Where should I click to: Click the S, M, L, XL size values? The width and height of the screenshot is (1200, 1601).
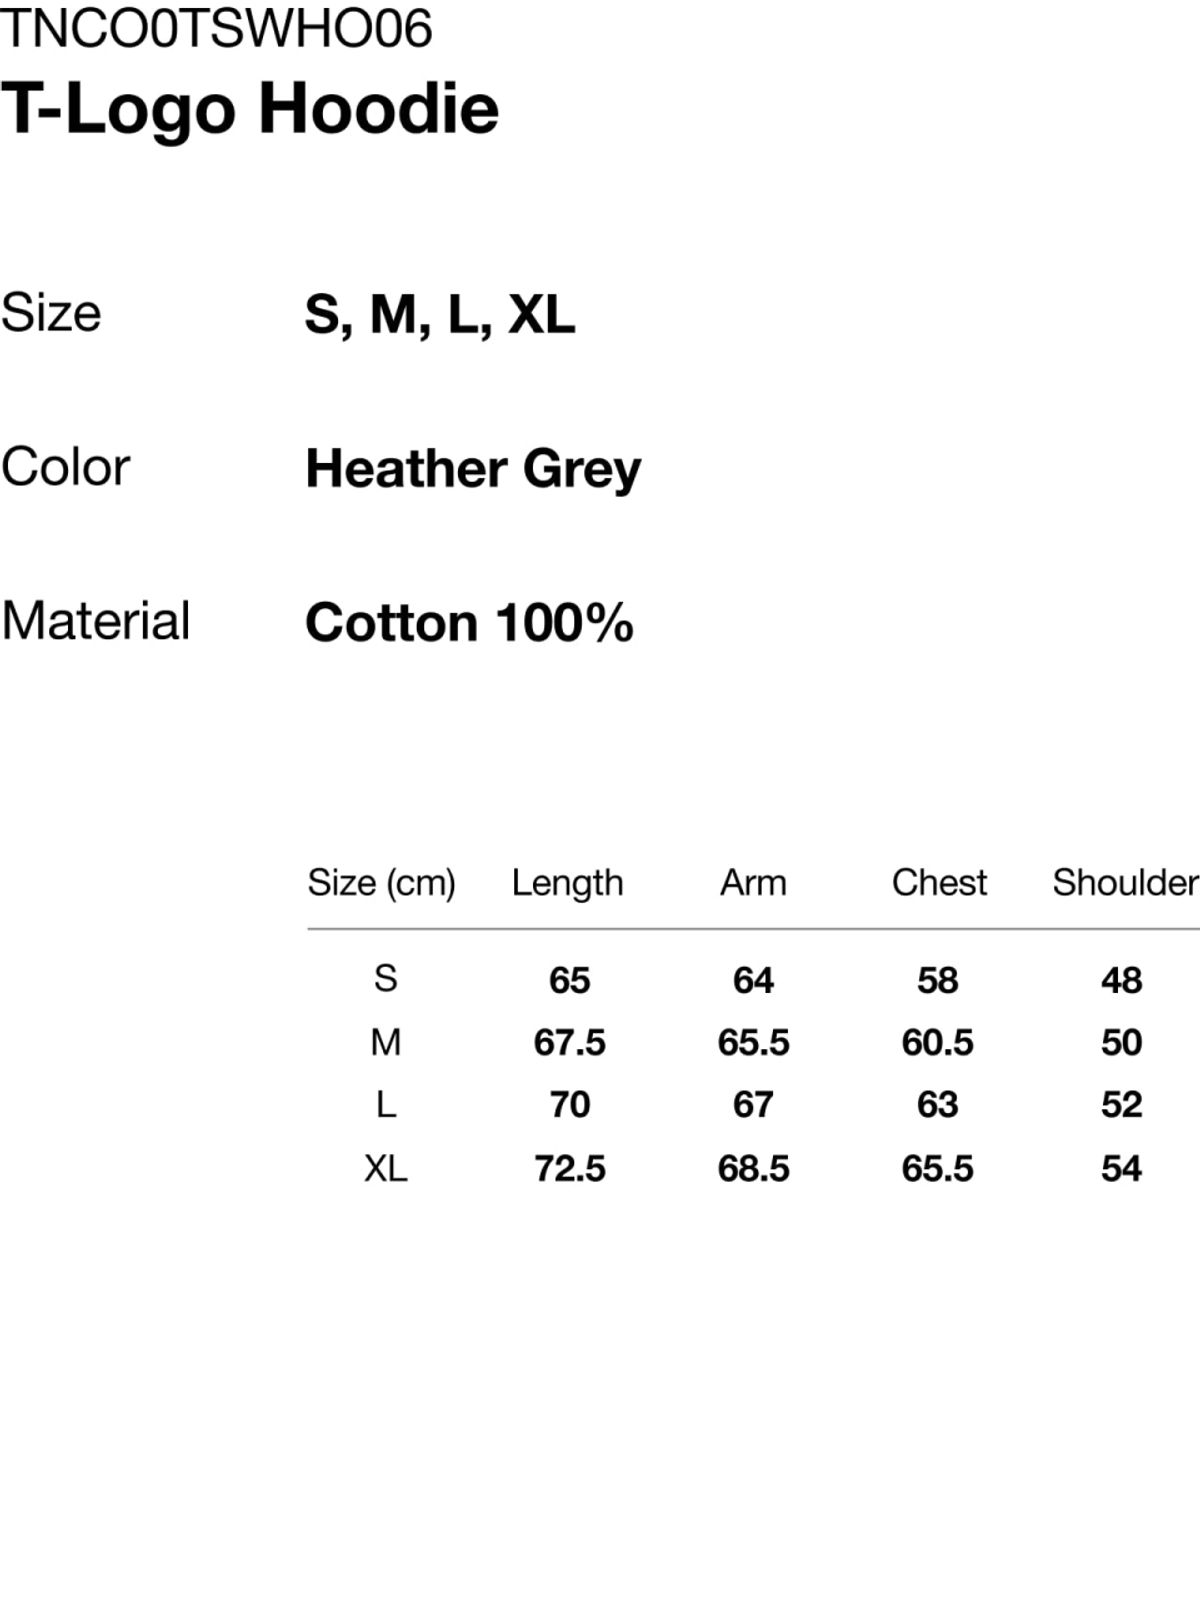[x=440, y=315]
